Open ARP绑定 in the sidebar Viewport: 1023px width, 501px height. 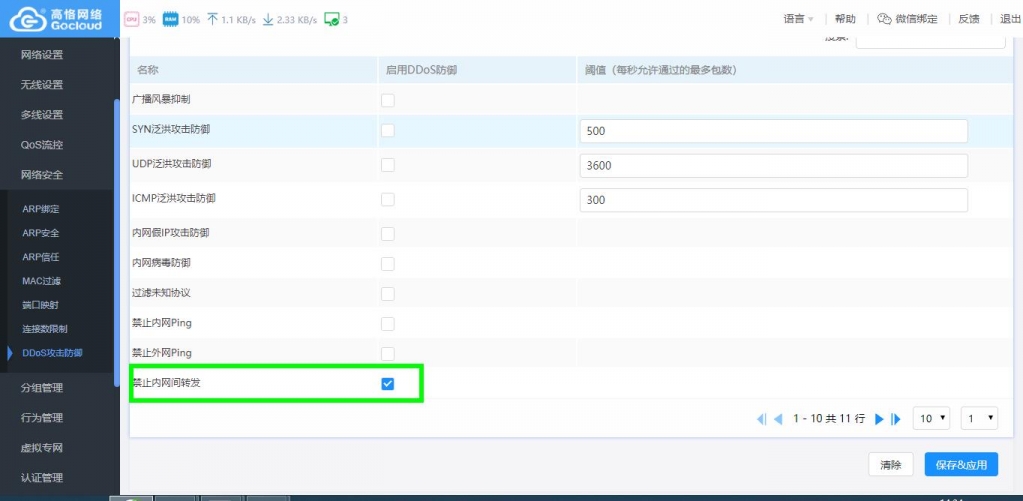pos(41,209)
